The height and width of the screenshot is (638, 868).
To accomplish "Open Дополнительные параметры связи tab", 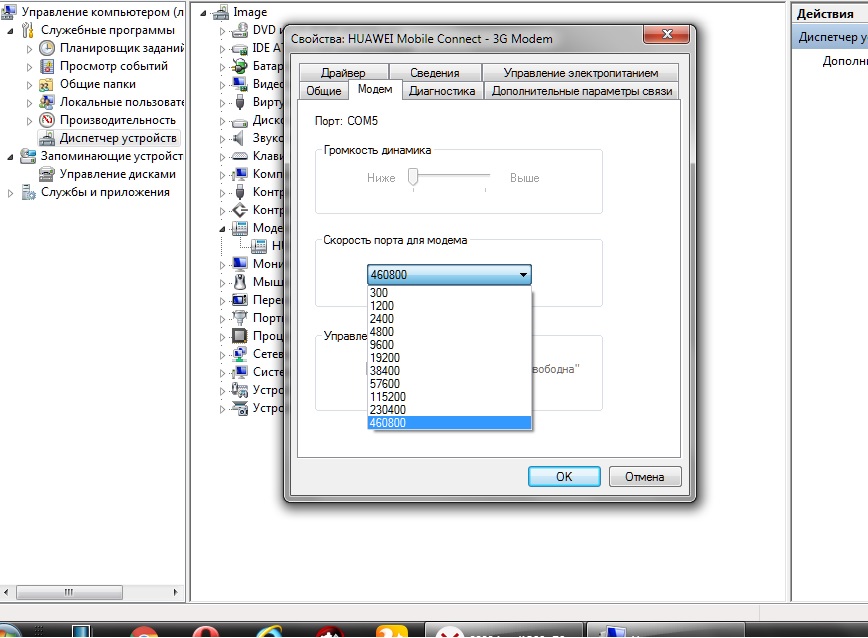I will pos(582,91).
